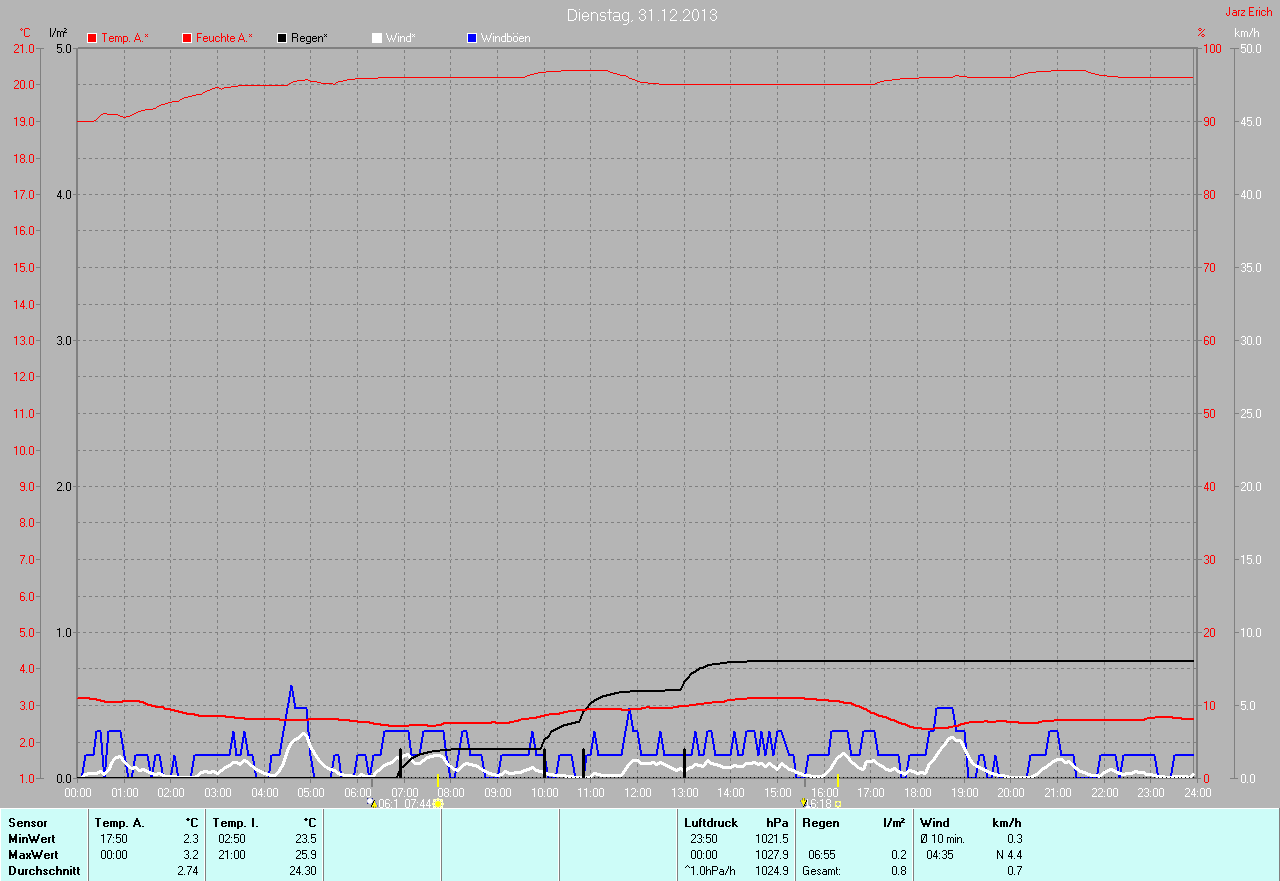Click the Regen table column header
Image resolution: width=1280 pixels, height=881 pixels.
click(821, 823)
